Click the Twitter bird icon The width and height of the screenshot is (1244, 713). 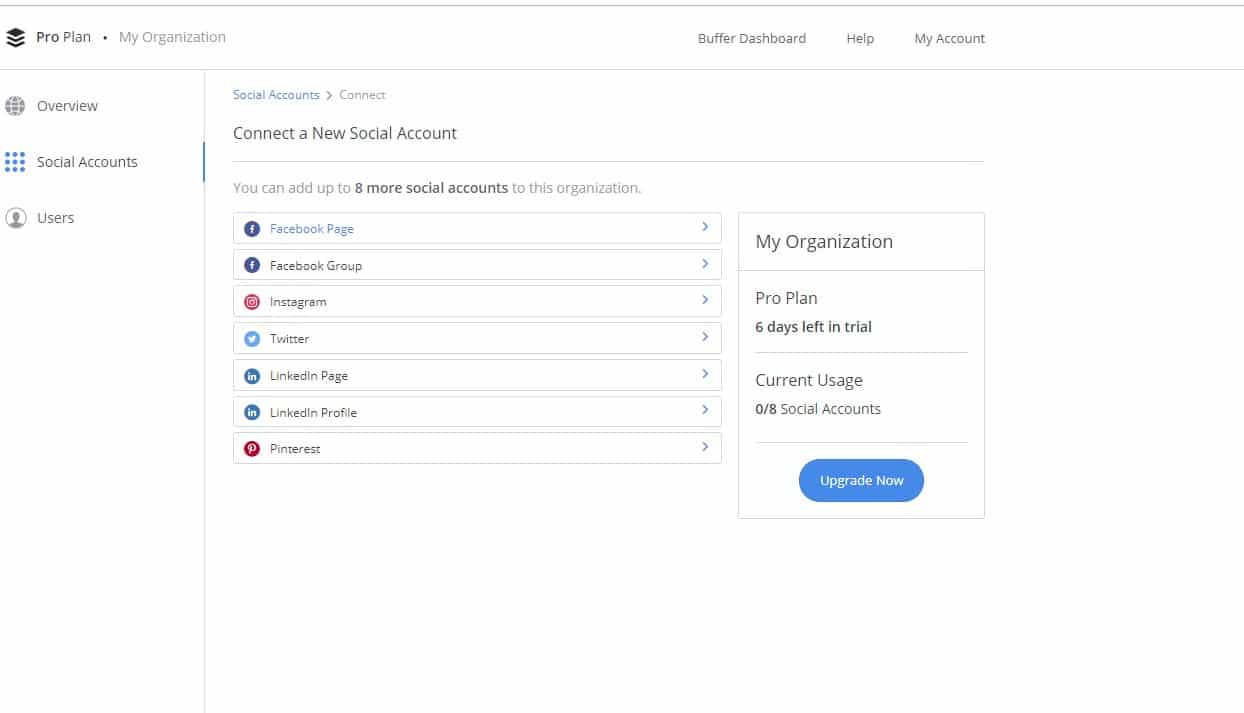[x=252, y=339]
